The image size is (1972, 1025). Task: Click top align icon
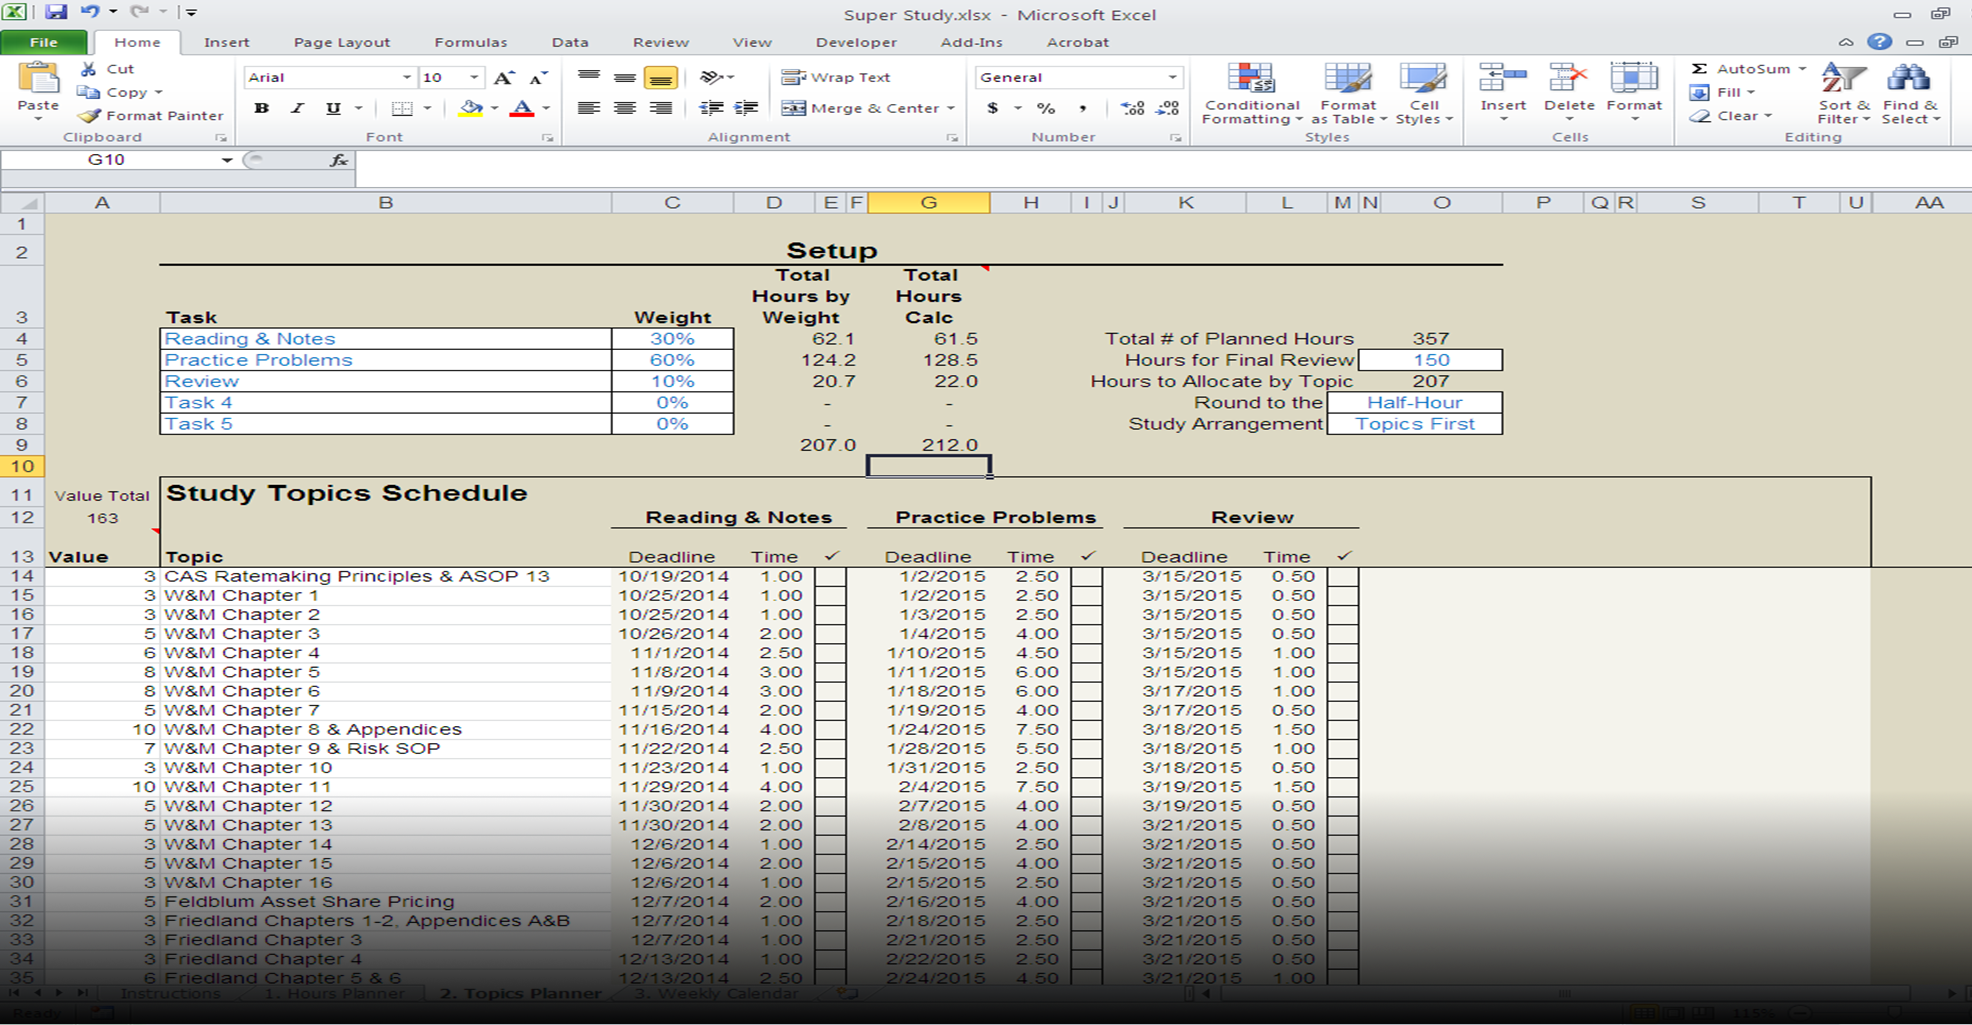click(589, 77)
